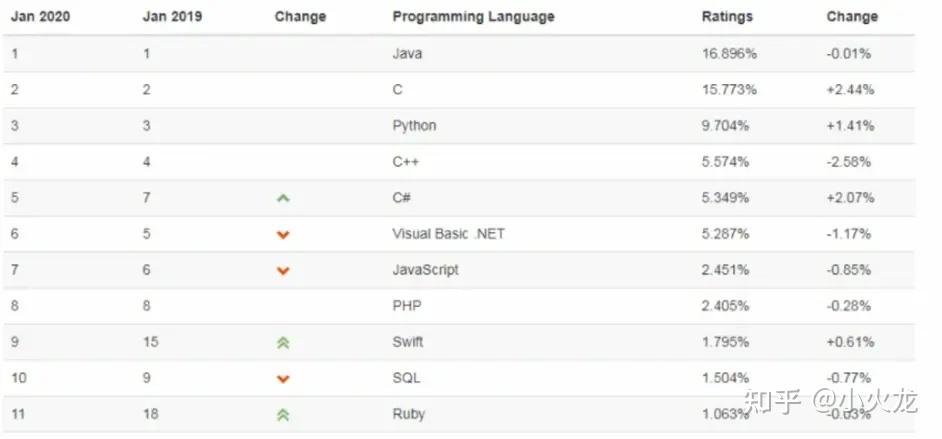Screen dimensions: 942x439
Task: Click the red down arrow in the JavaScript row
Action: [x=283, y=271]
